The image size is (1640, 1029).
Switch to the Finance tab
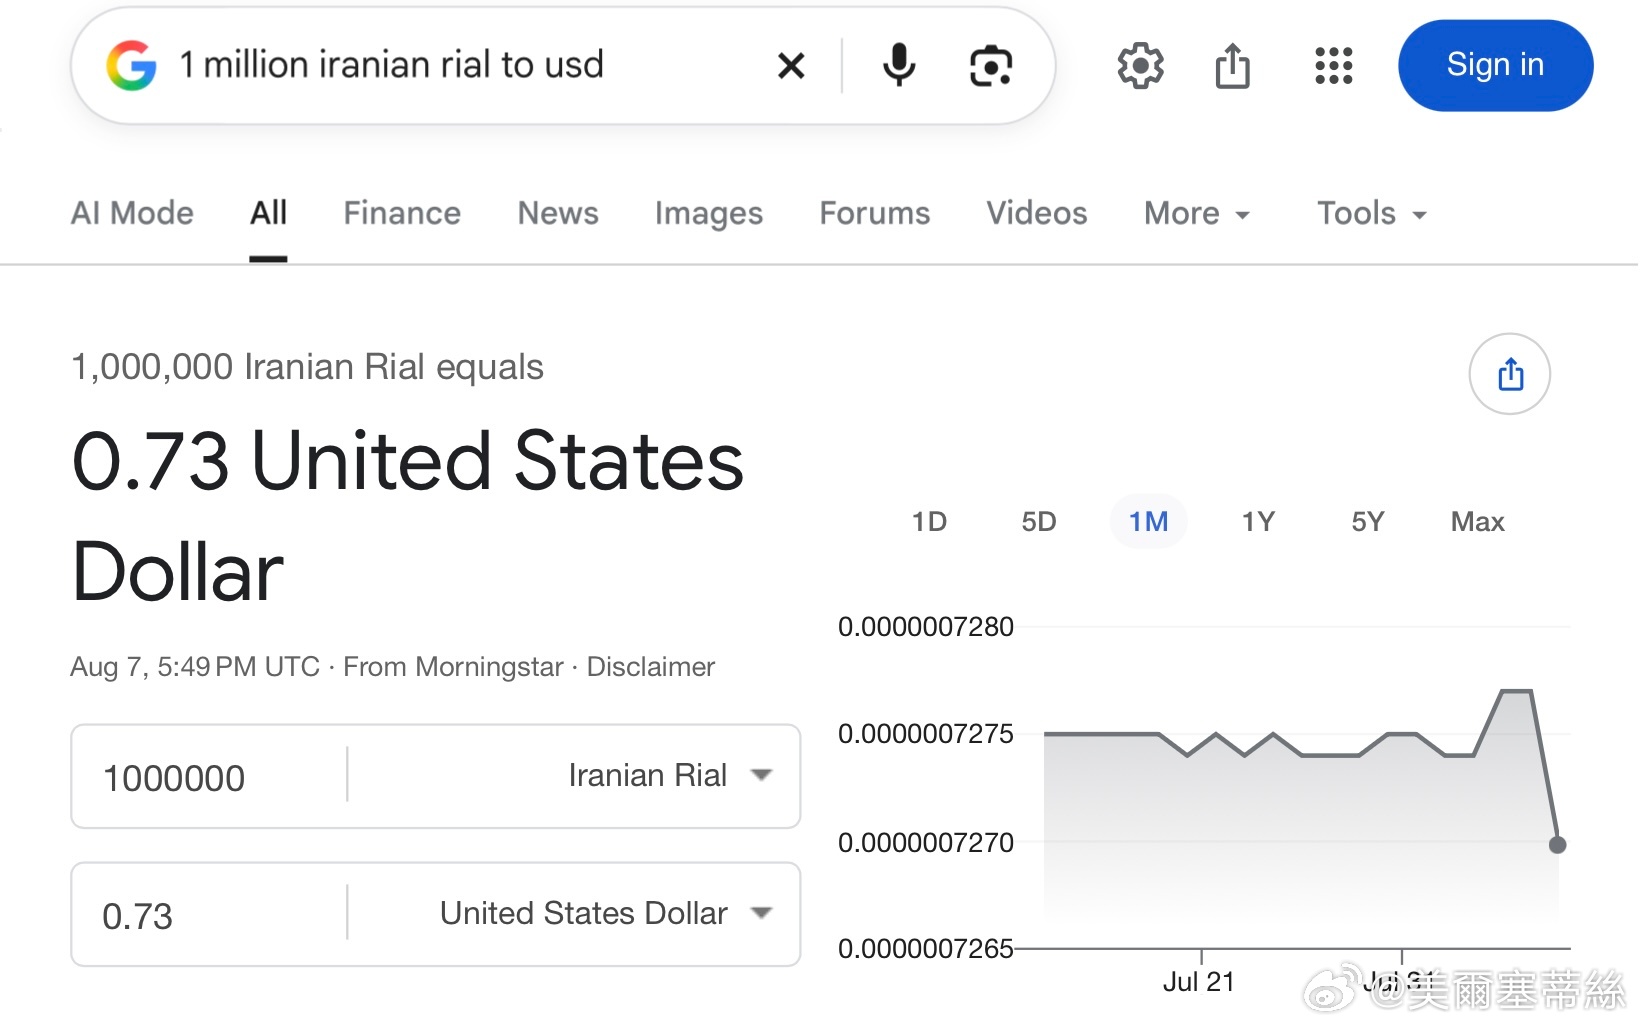coord(402,213)
